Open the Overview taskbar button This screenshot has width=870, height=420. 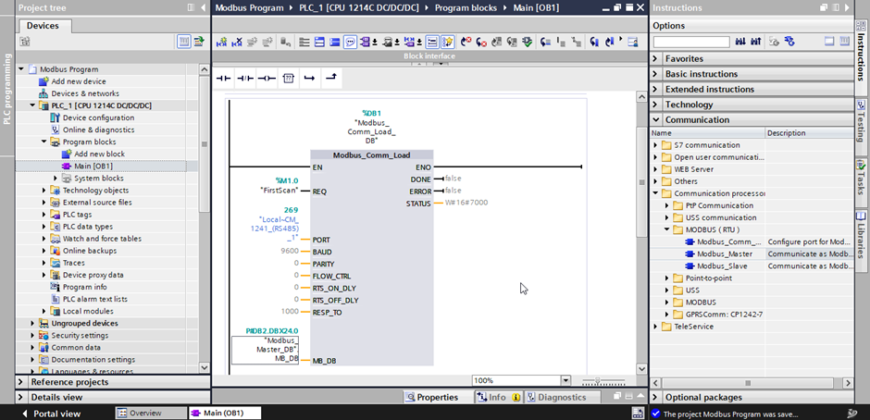[x=138, y=413]
